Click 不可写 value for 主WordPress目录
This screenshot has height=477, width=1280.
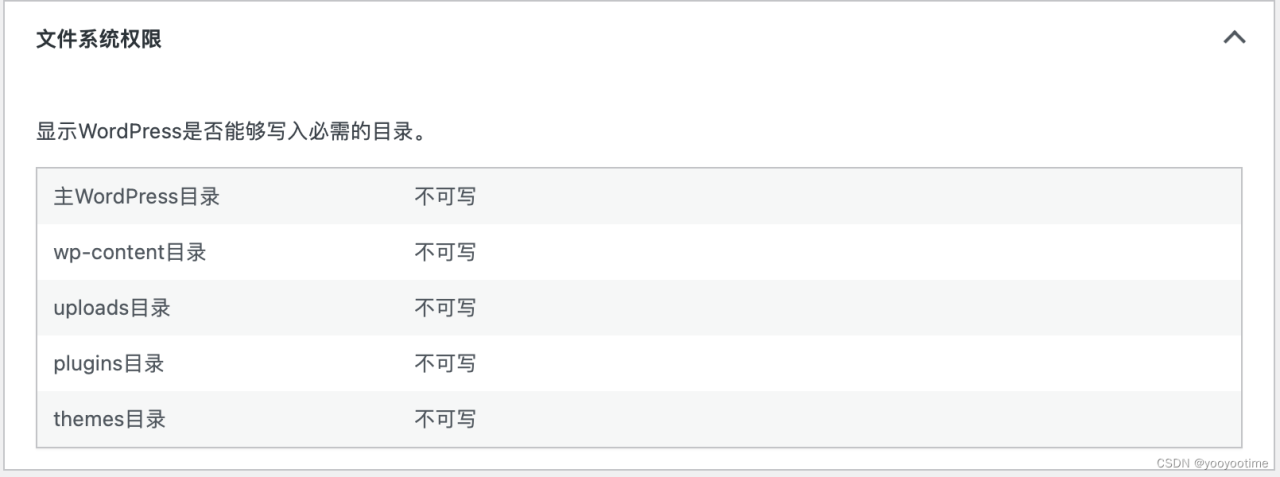[445, 196]
